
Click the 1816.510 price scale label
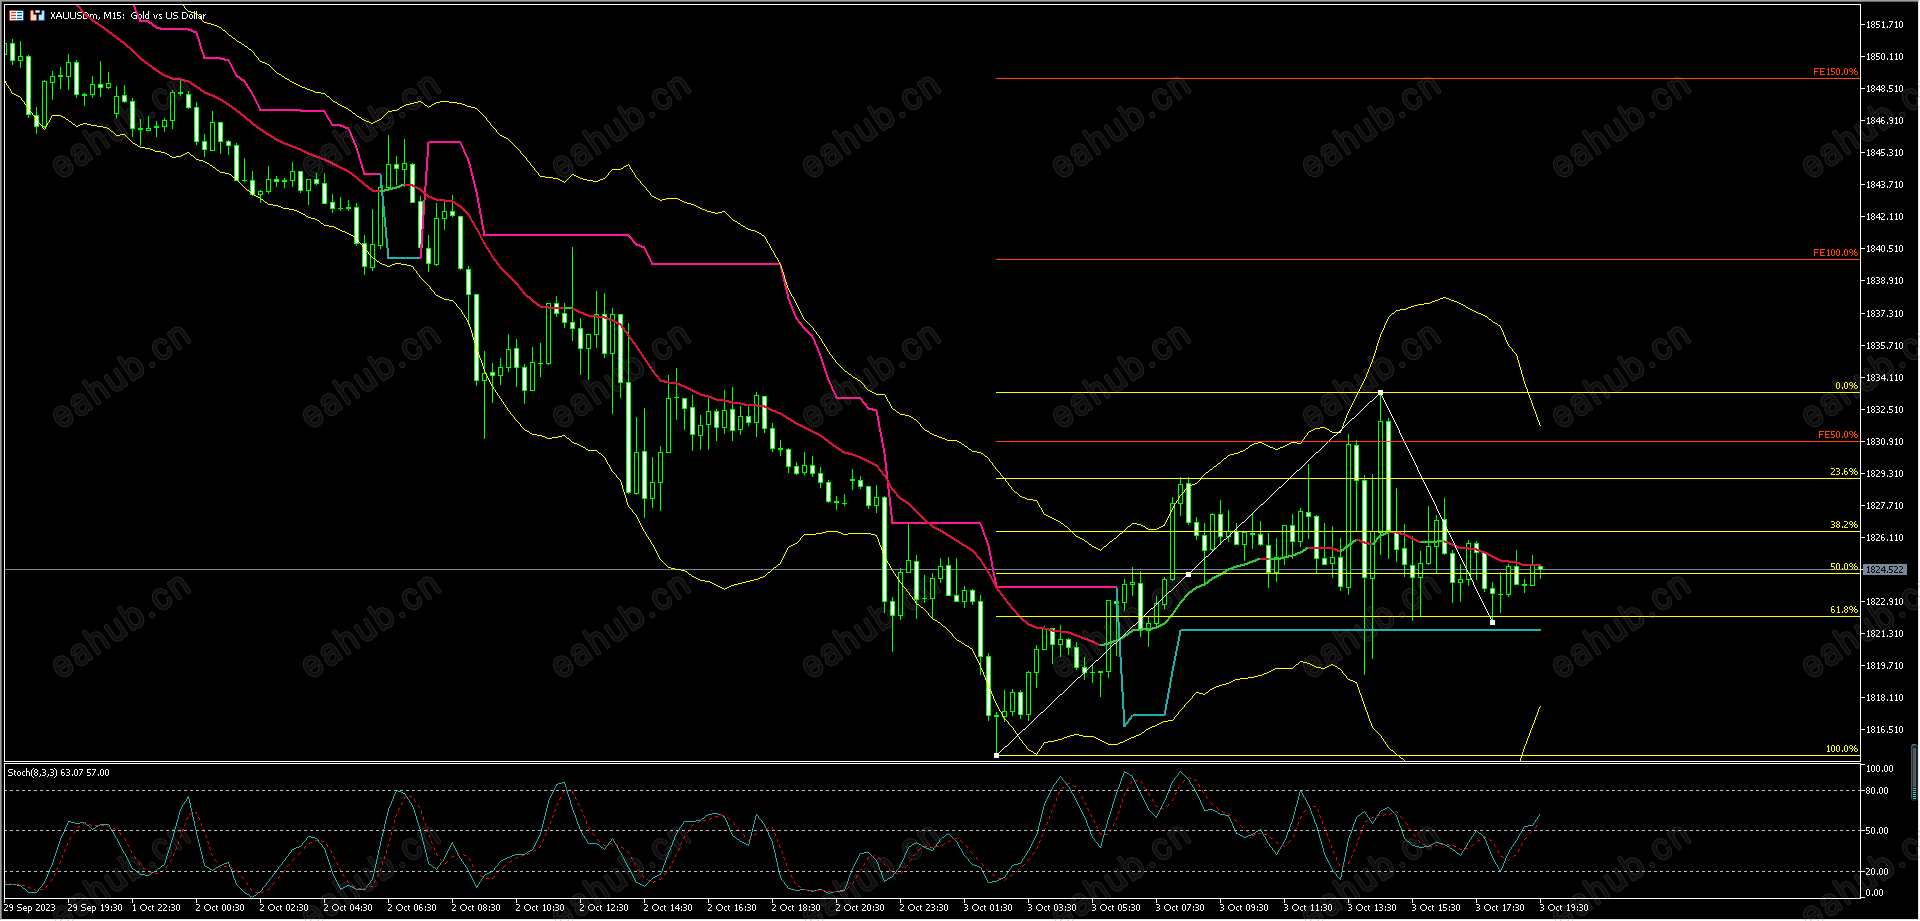[1884, 730]
